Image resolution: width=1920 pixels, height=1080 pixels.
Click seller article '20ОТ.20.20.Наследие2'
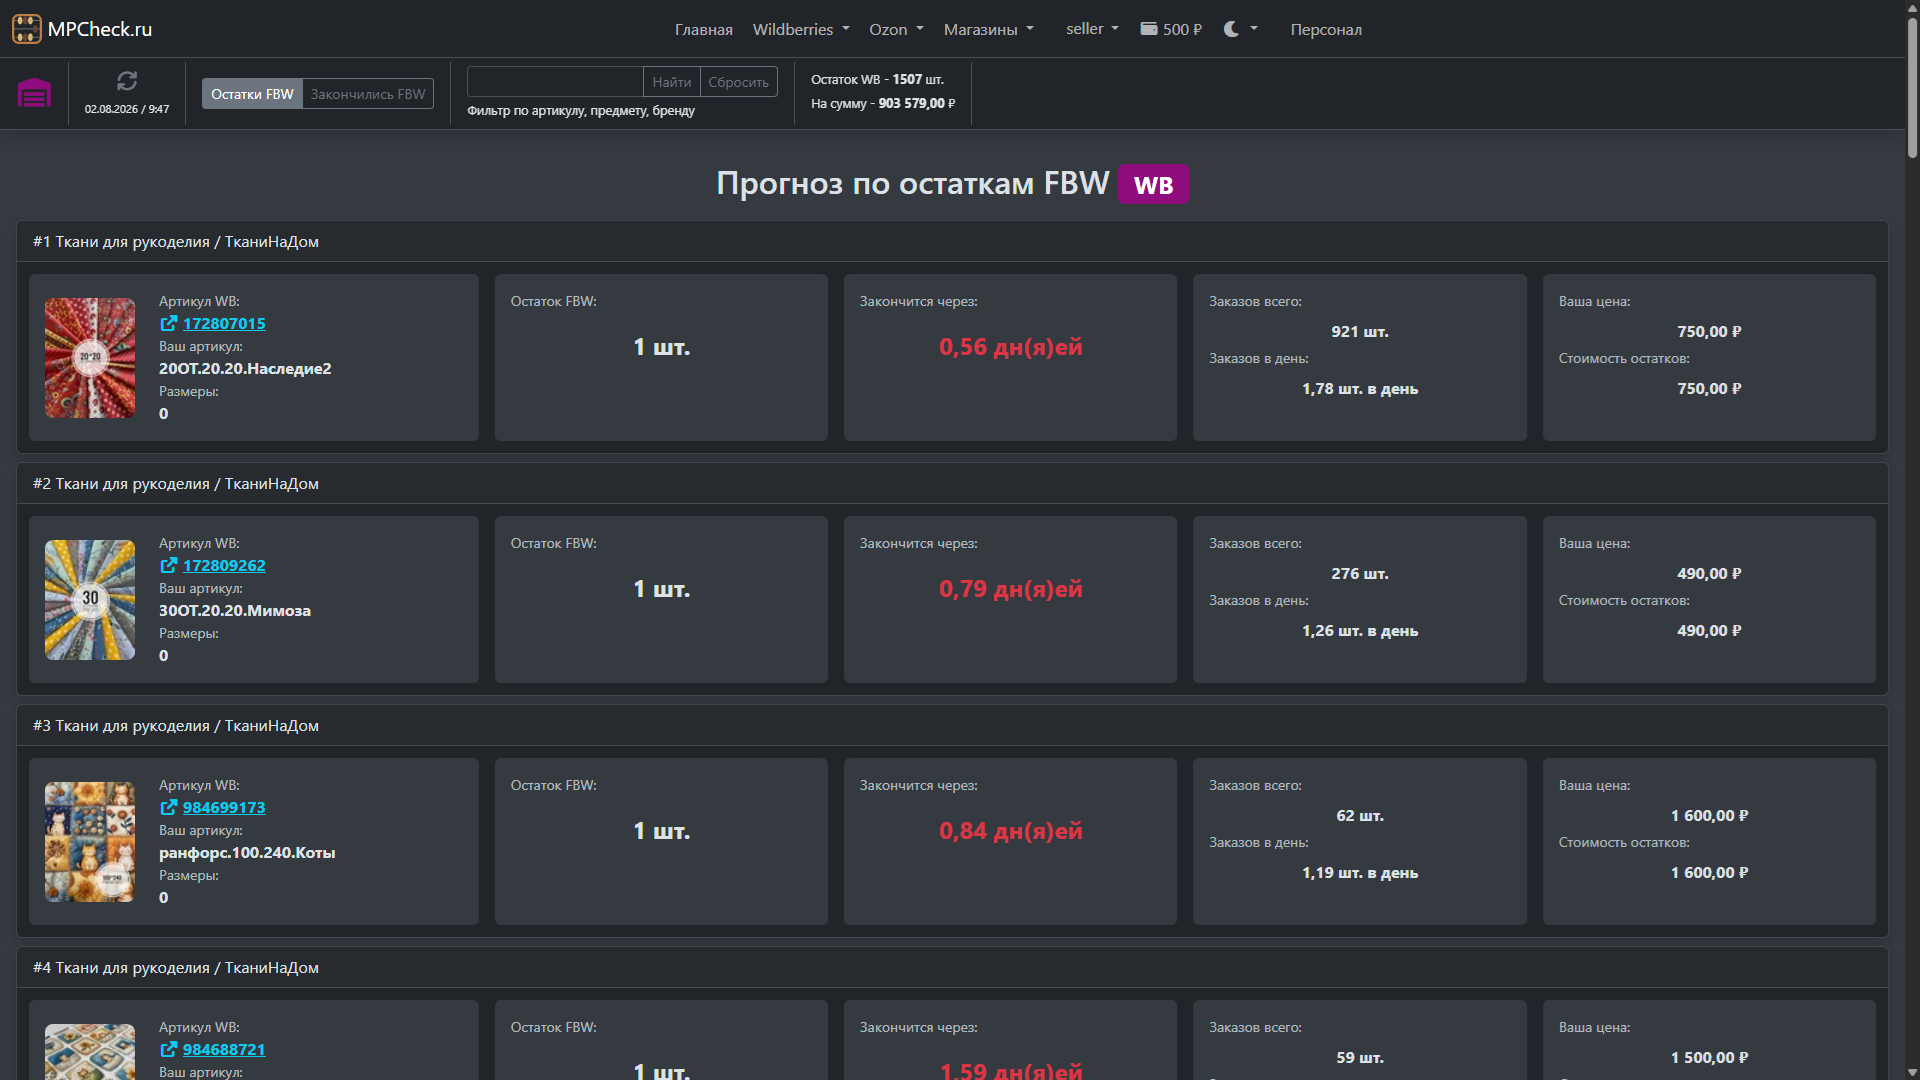[x=245, y=368]
